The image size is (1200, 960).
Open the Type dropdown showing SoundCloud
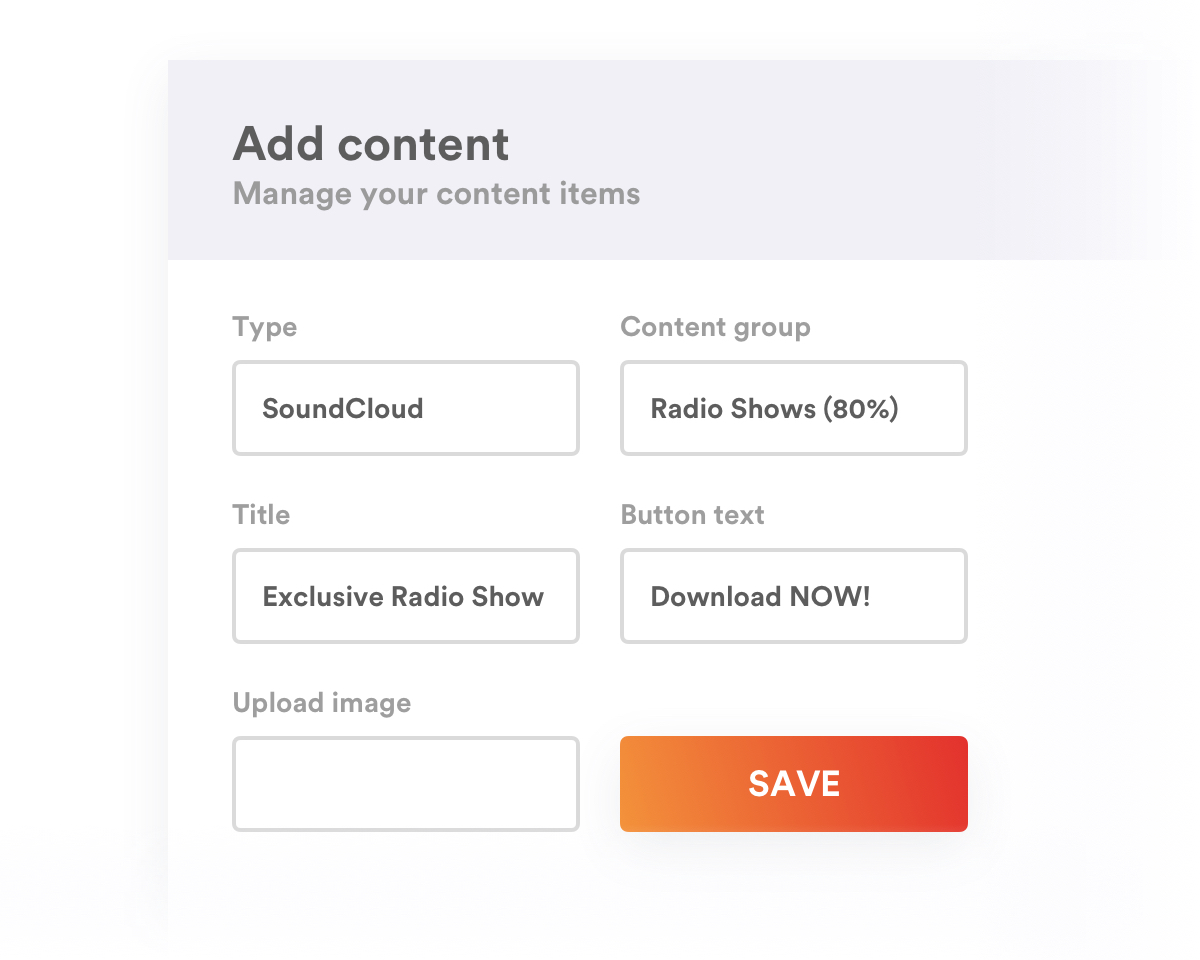click(x=405, y=408)
